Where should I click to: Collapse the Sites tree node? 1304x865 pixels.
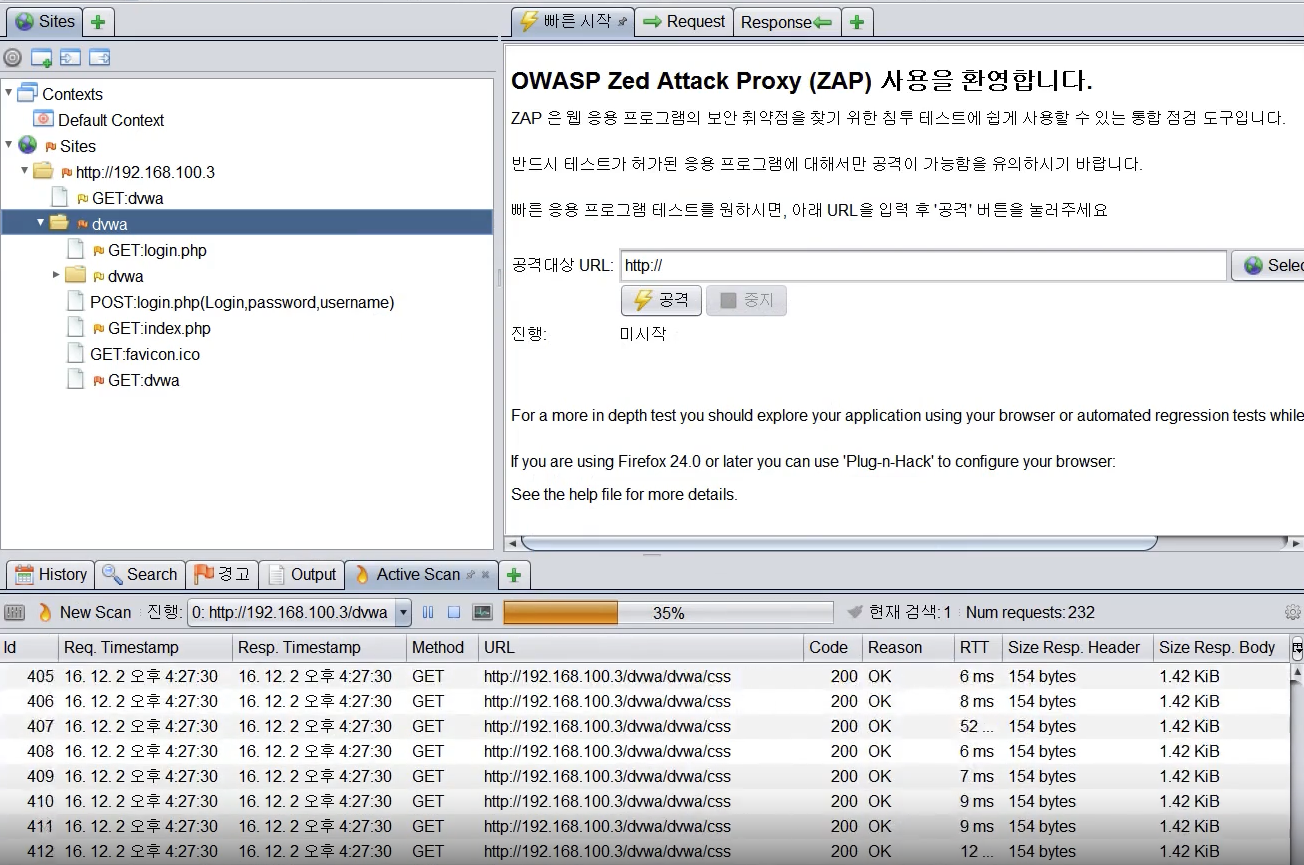[x=9, y=144]
